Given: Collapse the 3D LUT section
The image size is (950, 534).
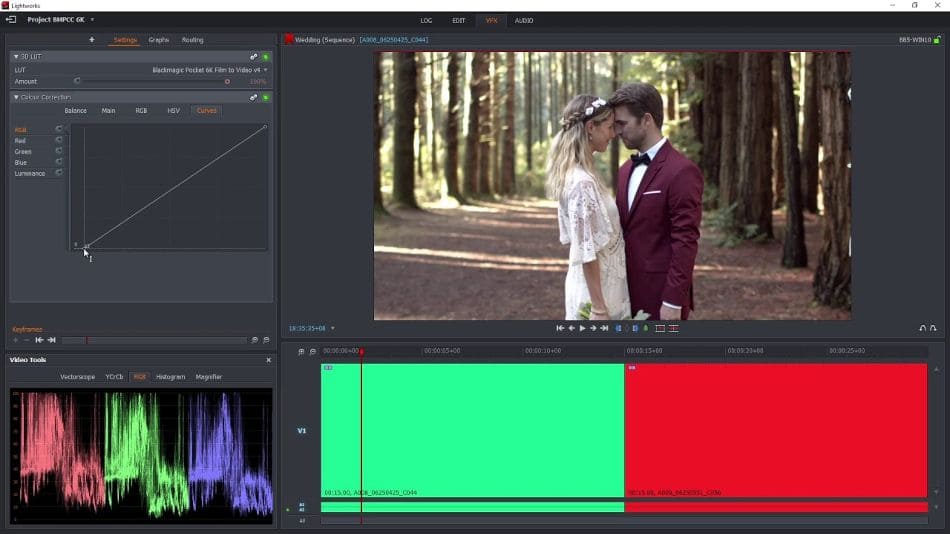Looking at the screenshot, I should (16, 56).
